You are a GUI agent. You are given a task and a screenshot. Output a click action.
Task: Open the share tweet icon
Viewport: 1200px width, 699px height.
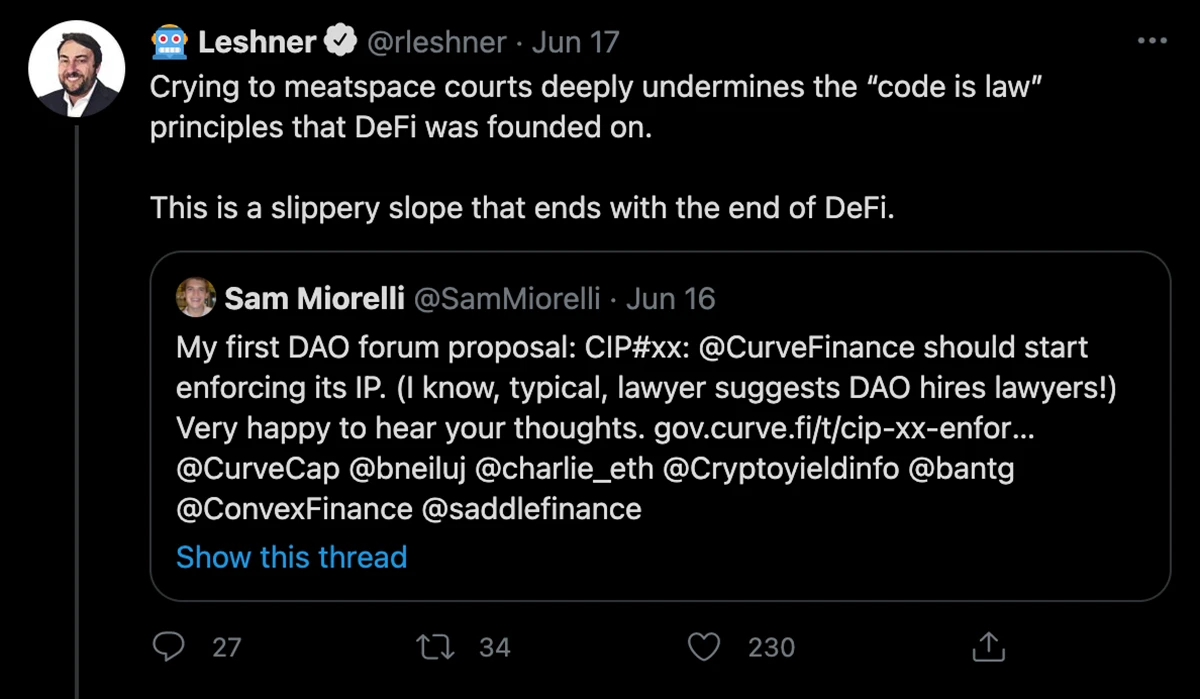pyautogui.click(x=987, y=646)
